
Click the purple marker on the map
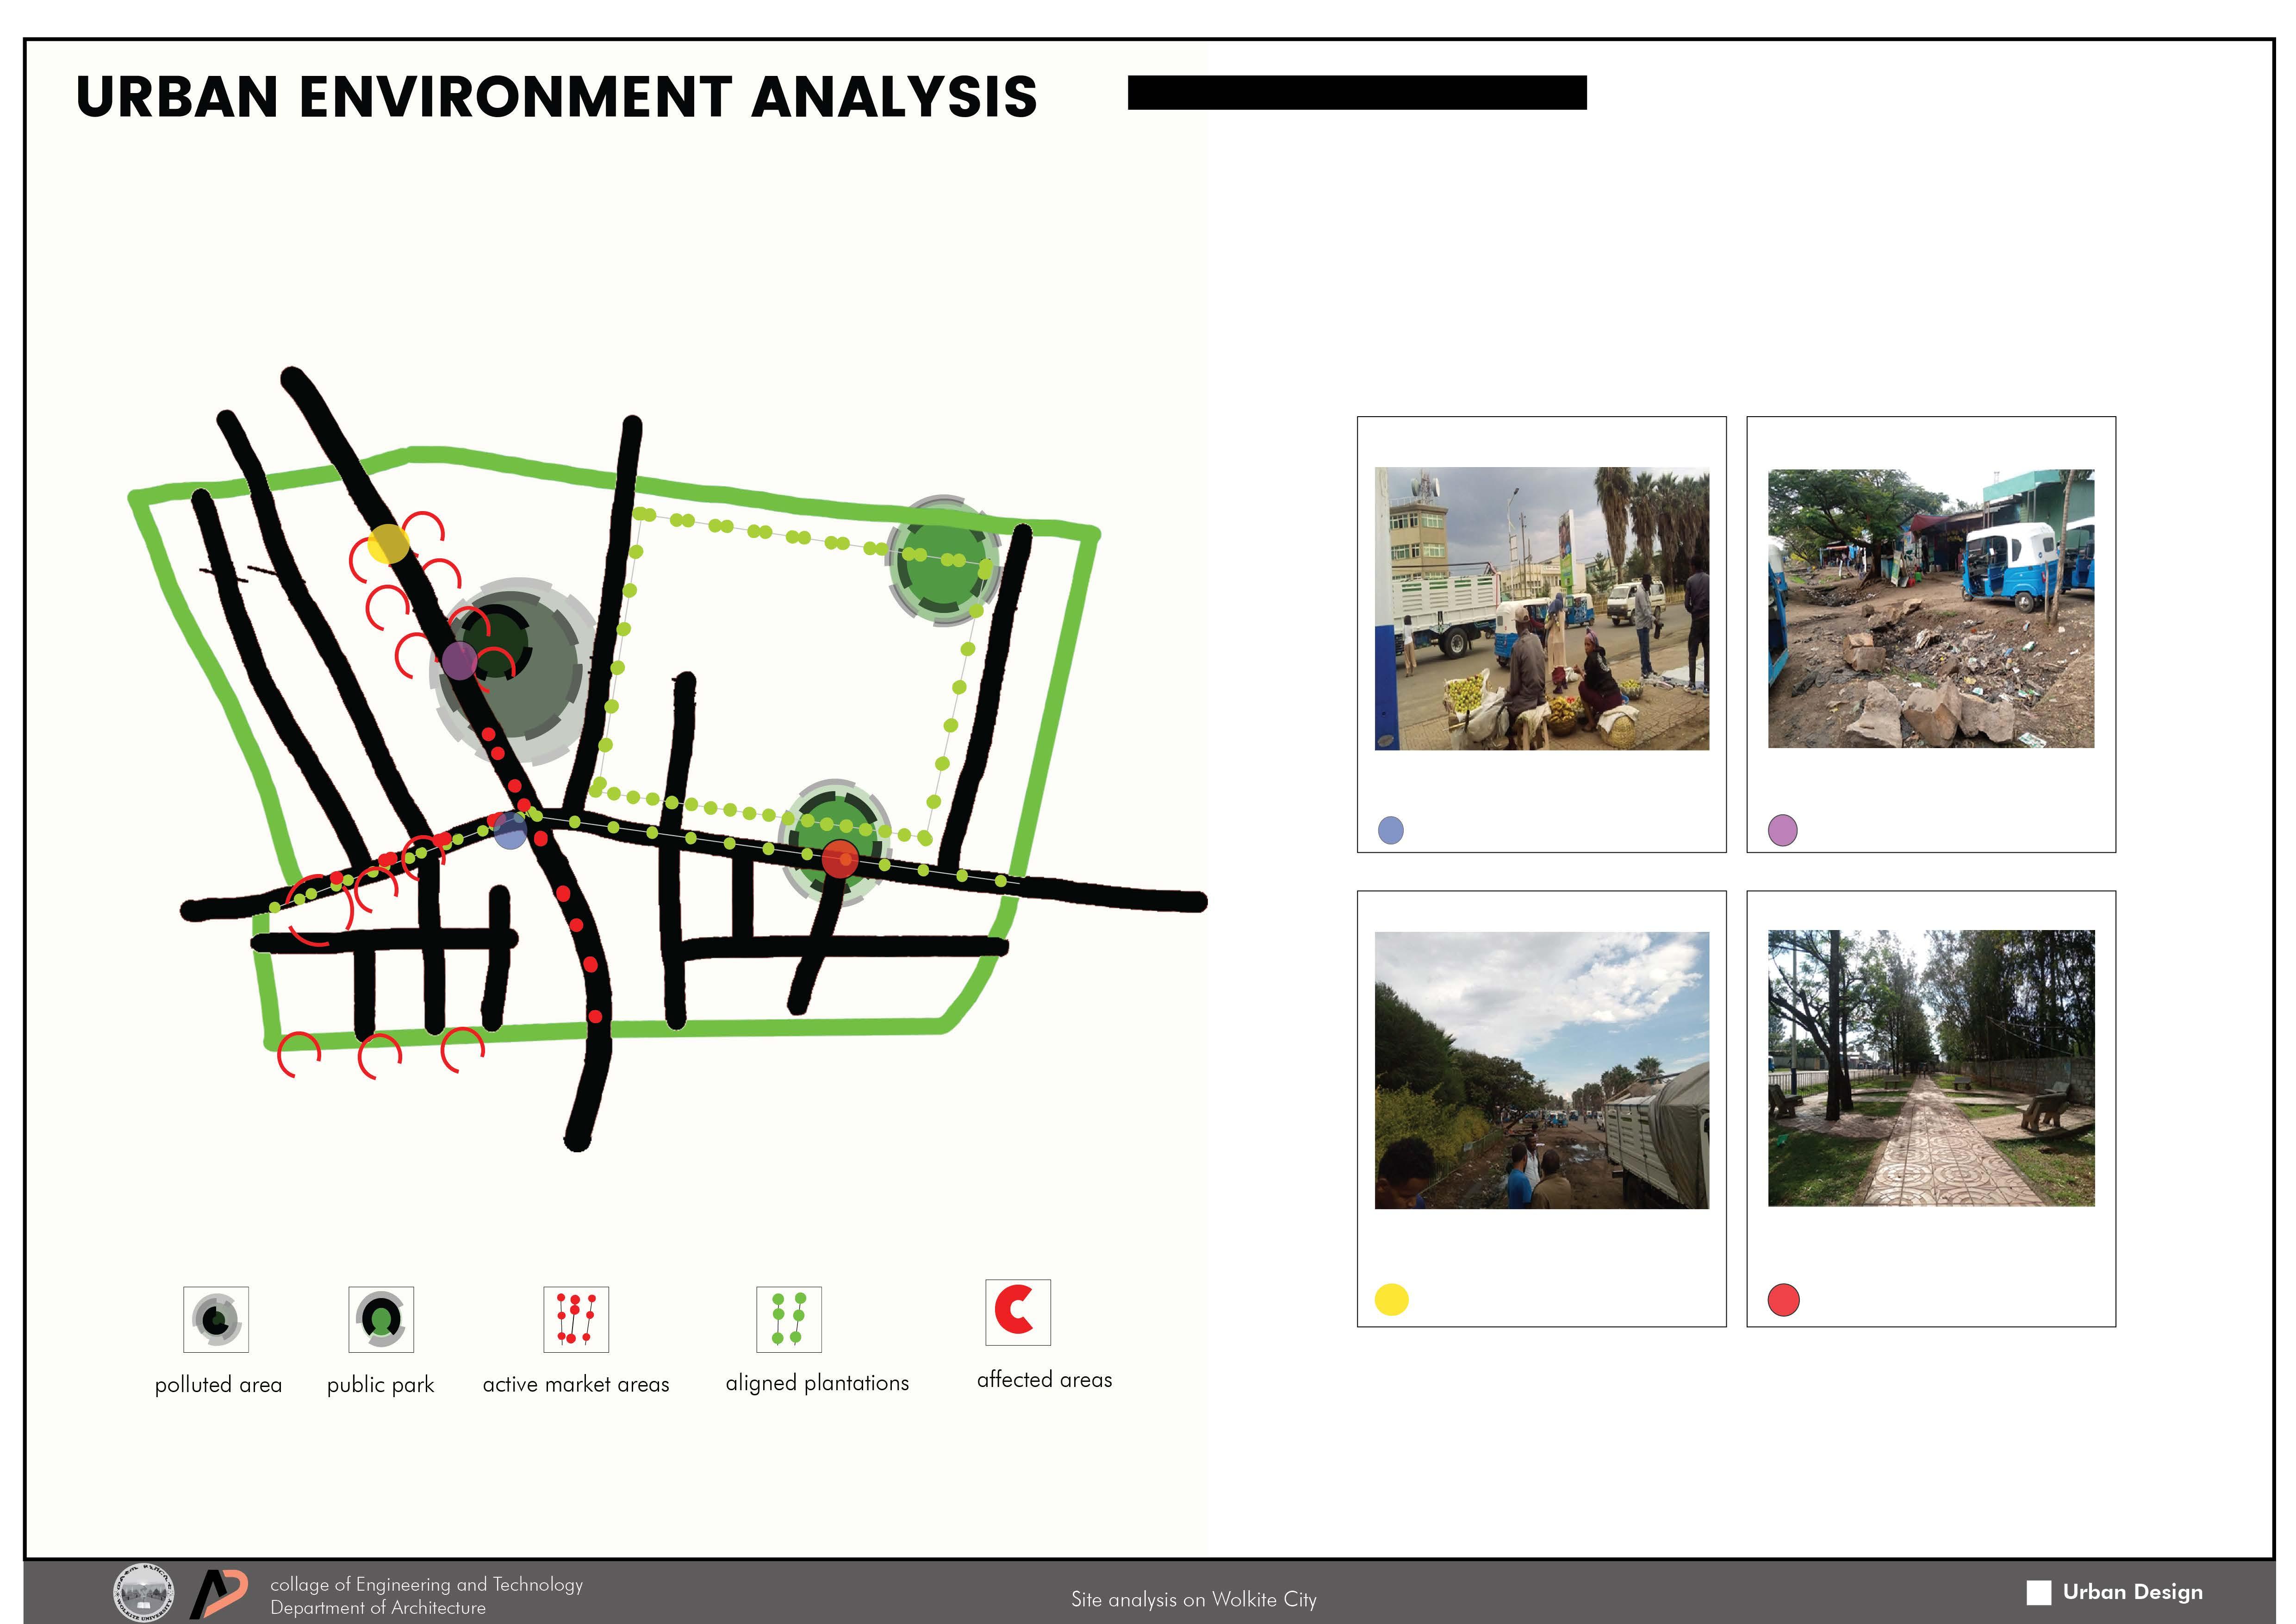tap(459, 661)
